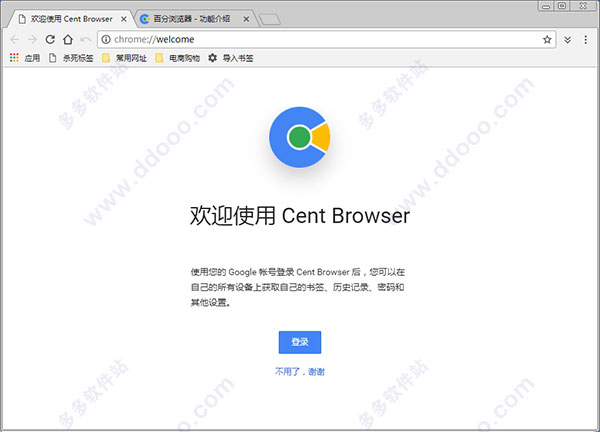
Task: Open the three-dot browser menu
Action: pos(586,39)
